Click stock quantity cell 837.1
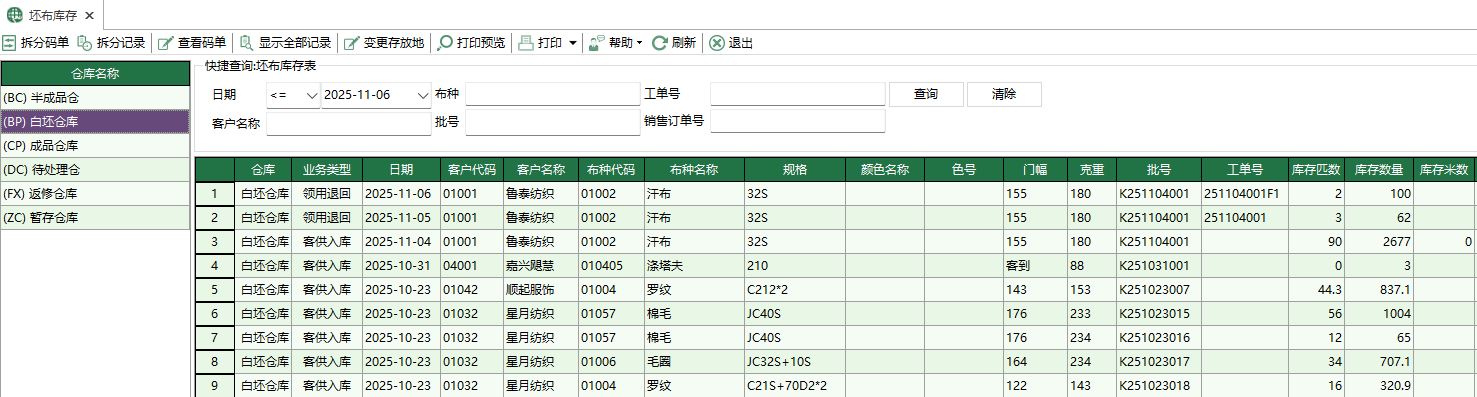The width and height of the screenshot is (1477, 397). click(x=1379, y=290)
